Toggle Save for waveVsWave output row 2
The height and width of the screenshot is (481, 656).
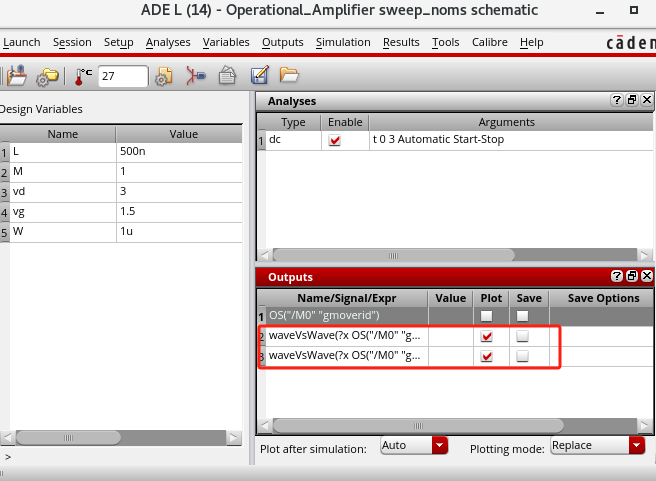[x=522, y=336]
